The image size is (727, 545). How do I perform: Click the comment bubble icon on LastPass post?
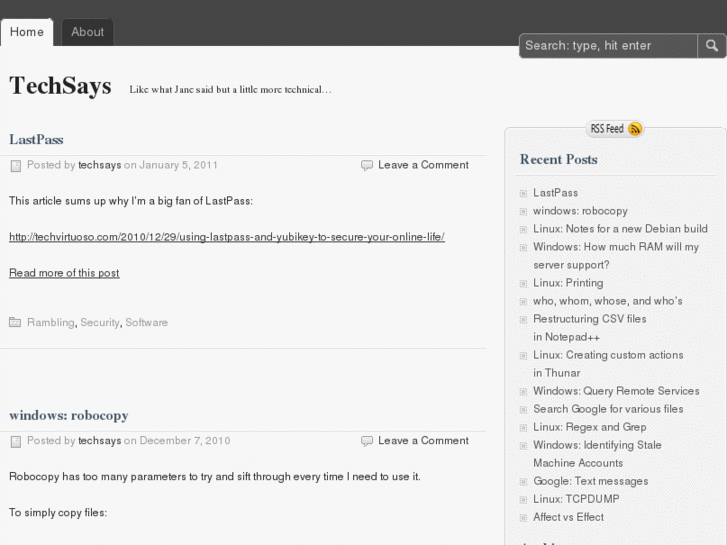tap(367, 165)
